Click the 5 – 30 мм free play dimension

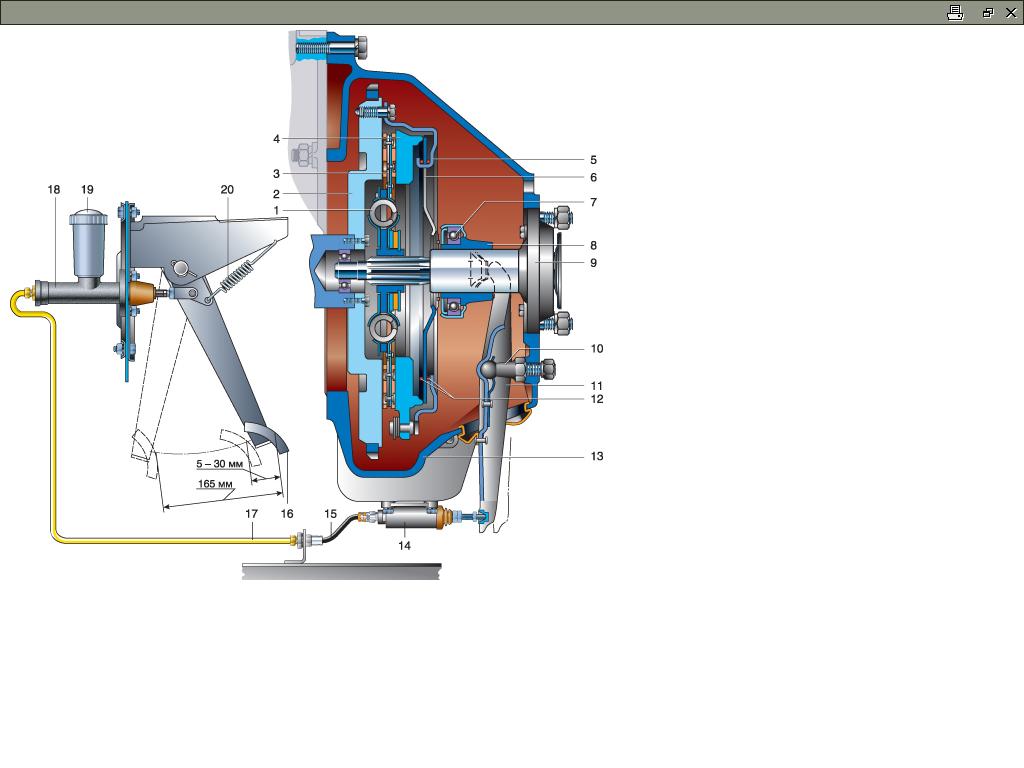pos(218,464)
